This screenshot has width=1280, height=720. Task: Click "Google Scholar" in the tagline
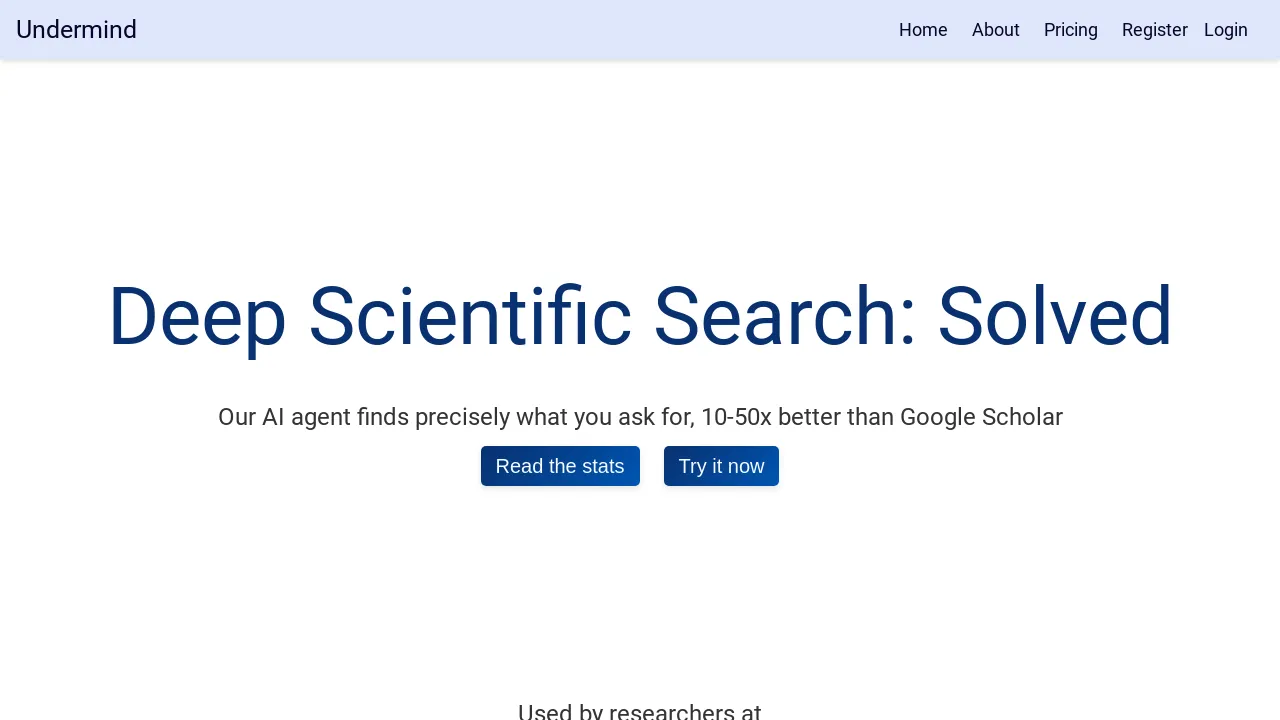click(x=981, y=417)
